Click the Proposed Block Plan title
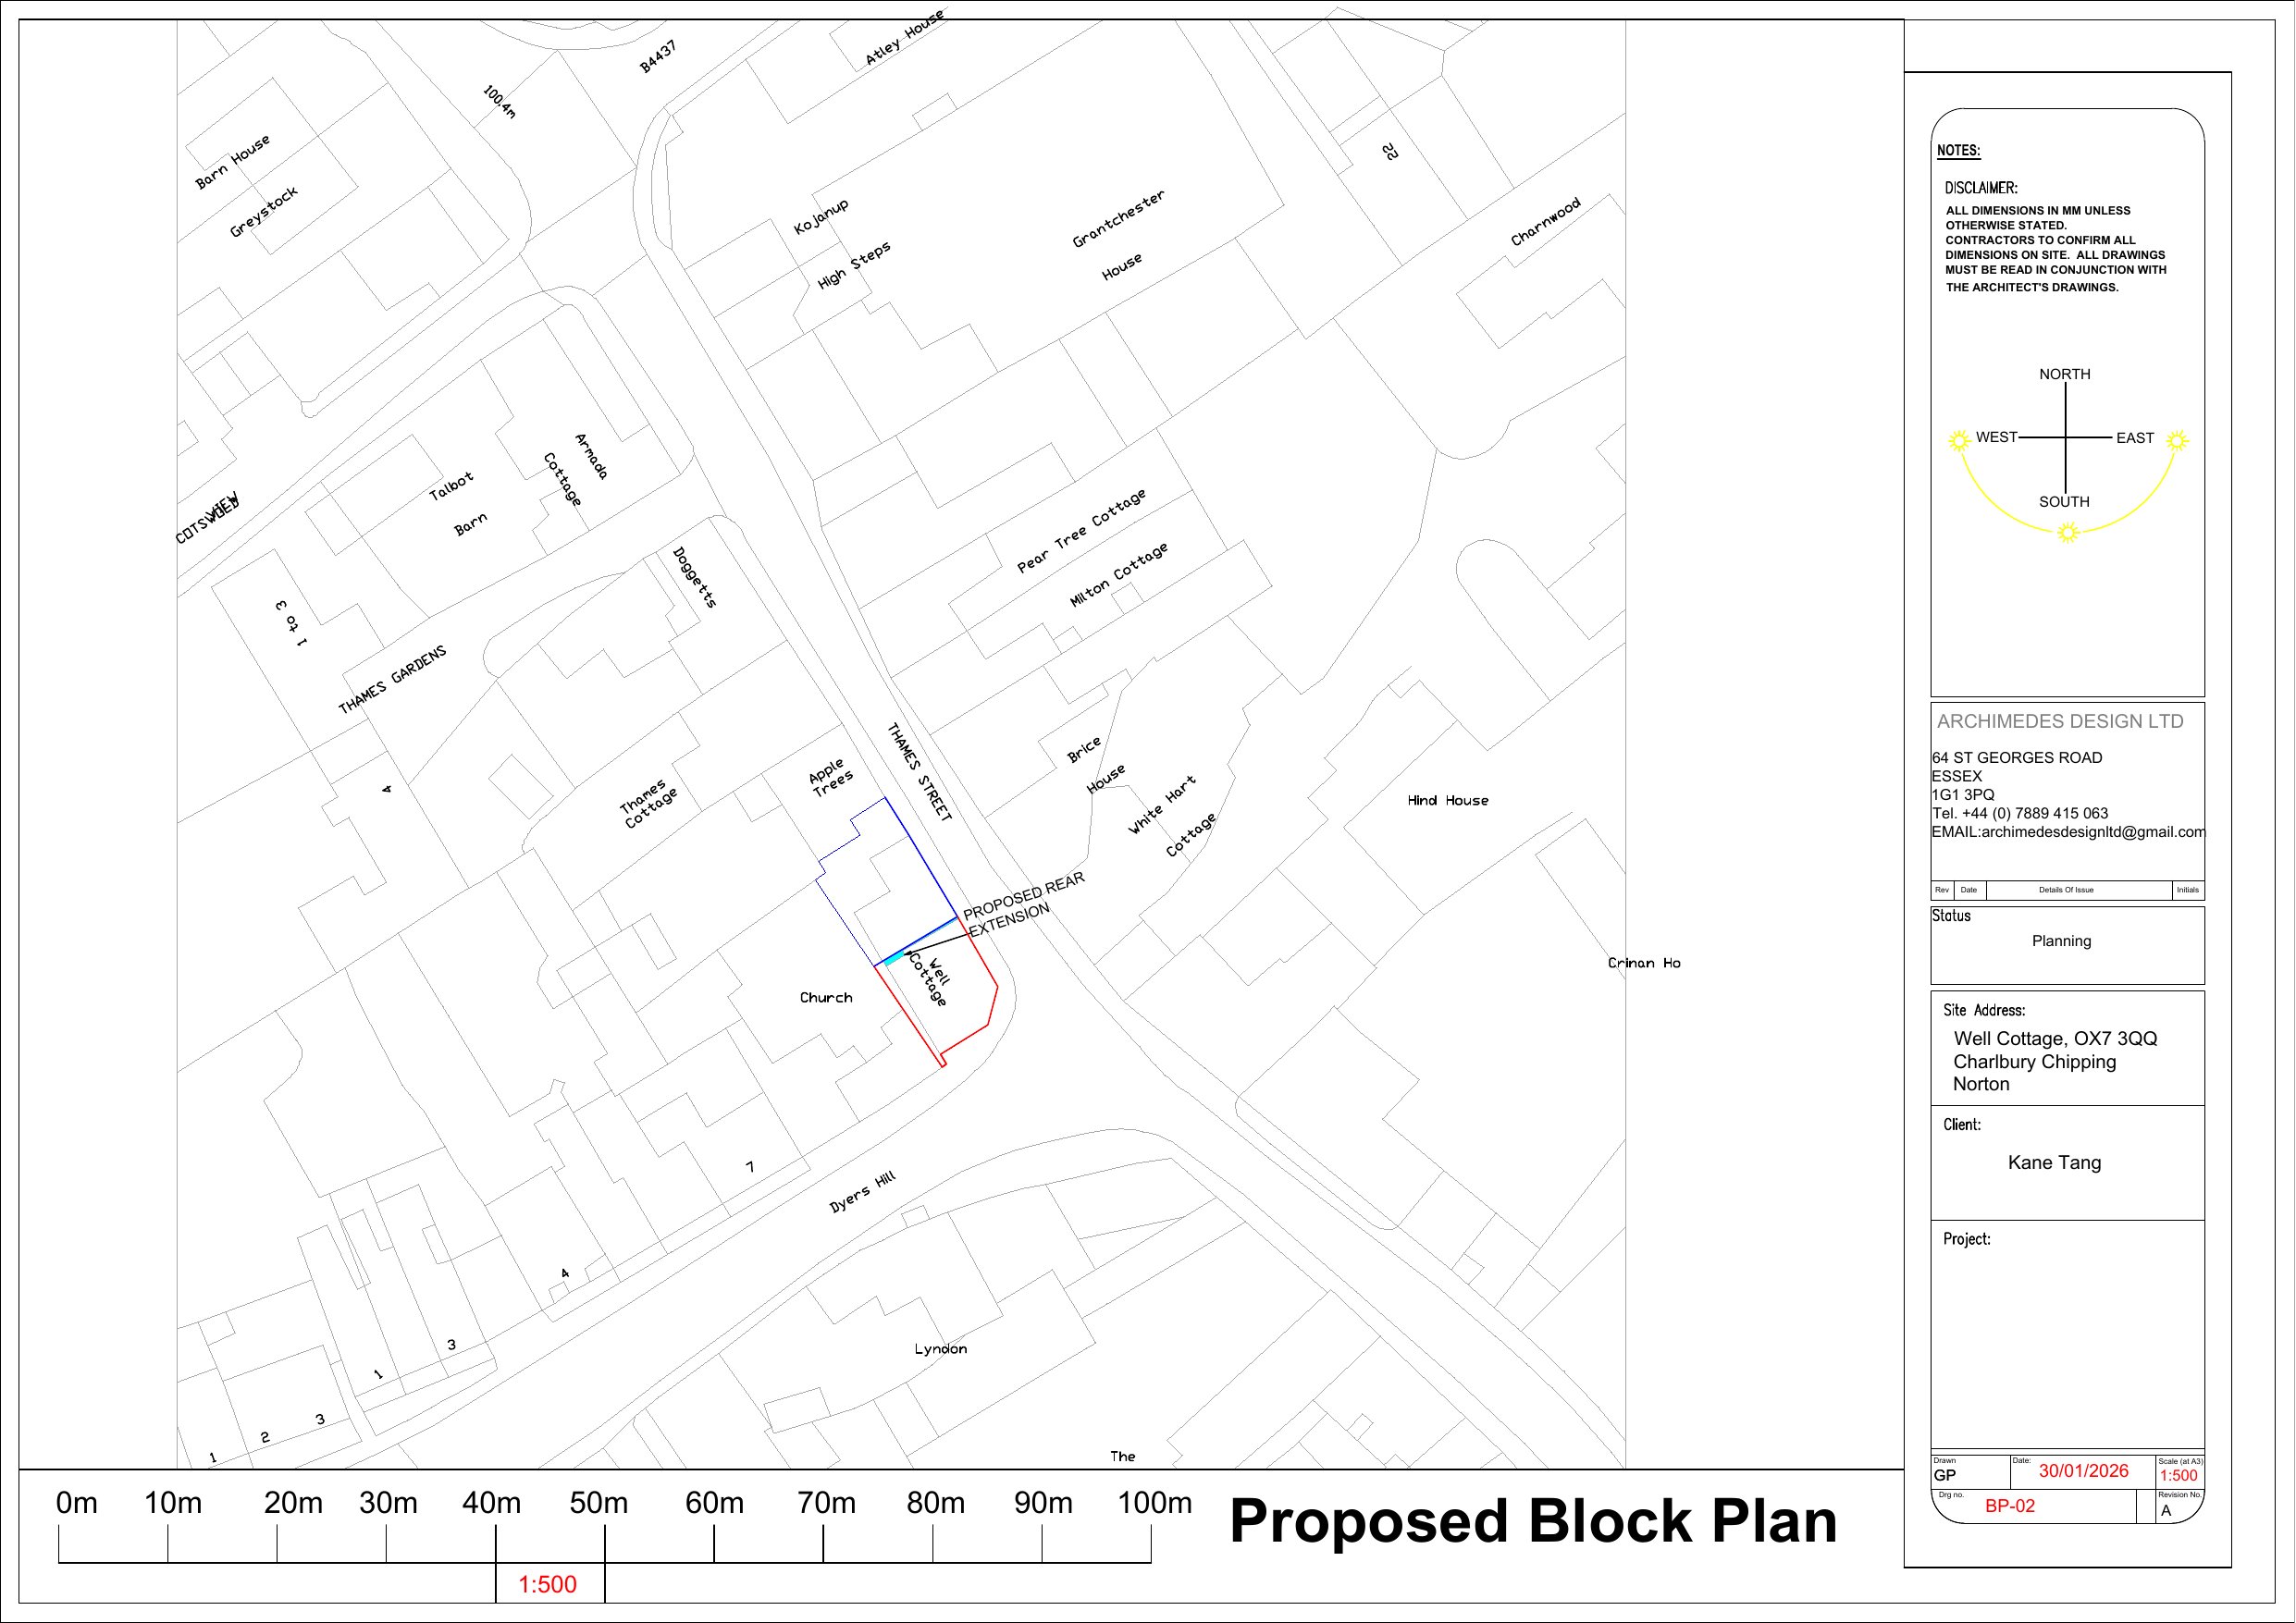The image size is (2296, 1623). (x=1532, y=1521)
